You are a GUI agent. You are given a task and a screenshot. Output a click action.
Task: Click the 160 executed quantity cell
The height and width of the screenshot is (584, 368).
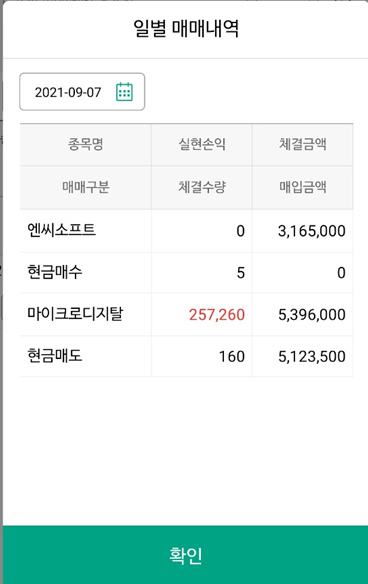click(232, 357)
